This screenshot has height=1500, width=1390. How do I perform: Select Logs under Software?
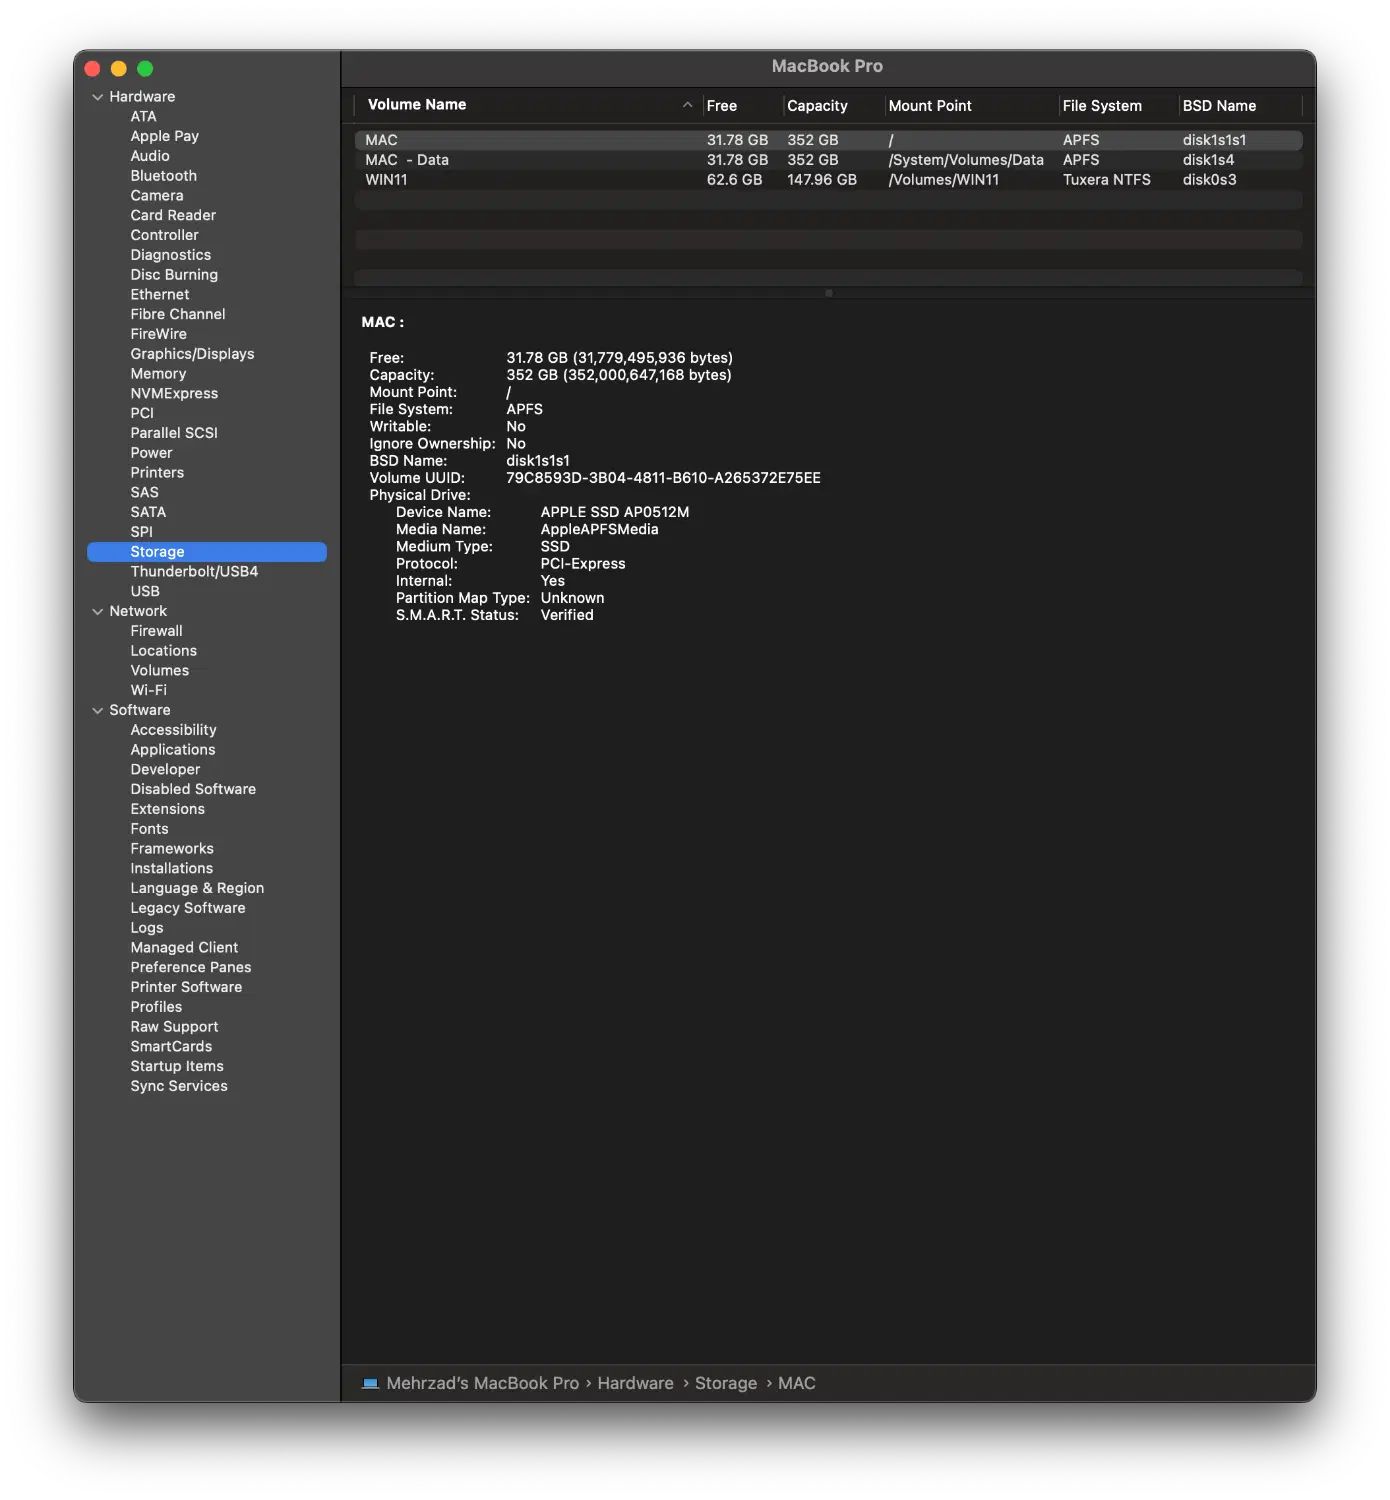pos(146,929)
